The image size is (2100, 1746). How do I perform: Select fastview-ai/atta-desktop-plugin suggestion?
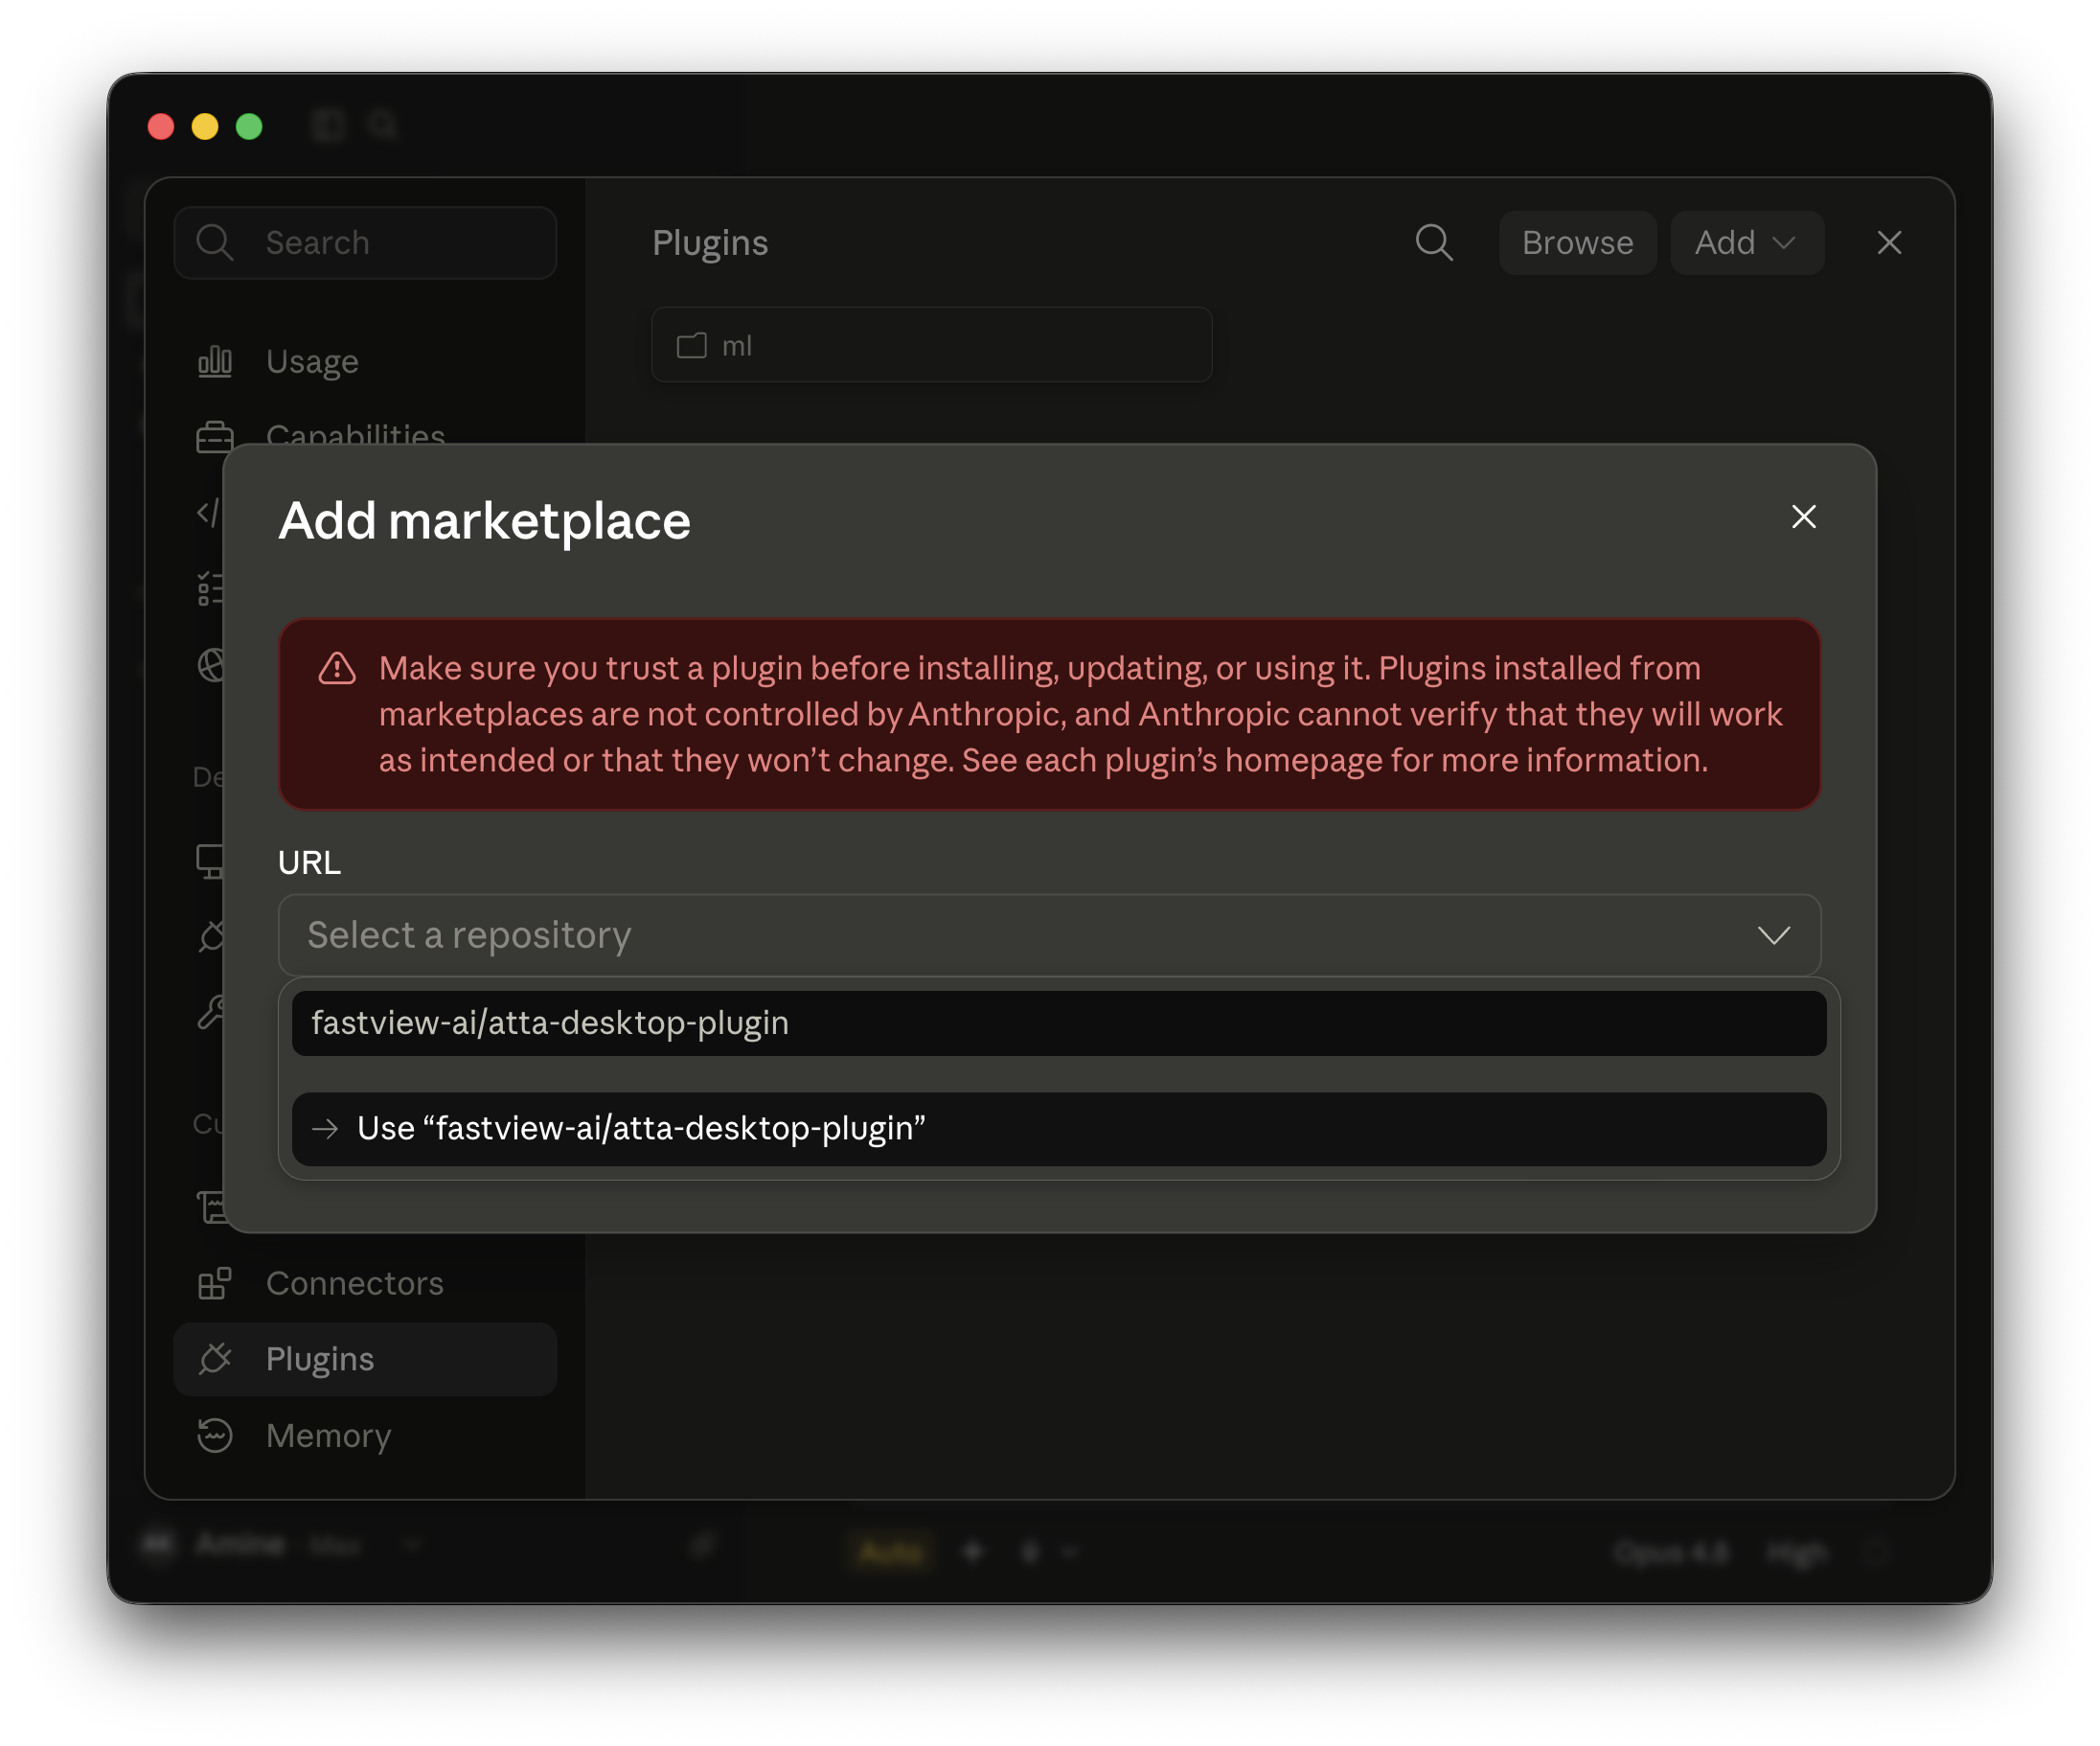point(1059,1023)
